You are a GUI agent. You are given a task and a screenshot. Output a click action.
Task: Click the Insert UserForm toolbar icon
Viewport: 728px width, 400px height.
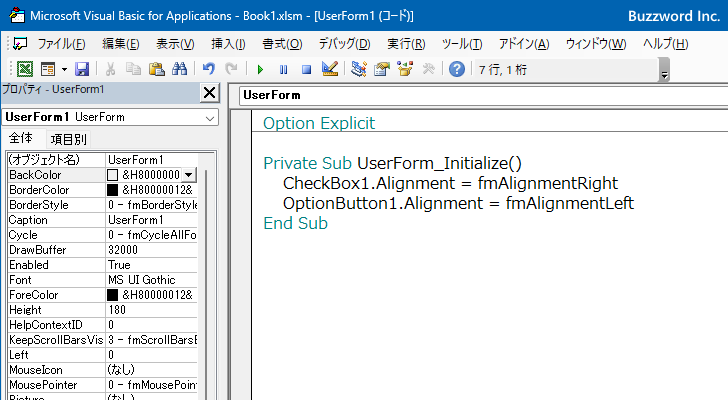point(48,69)
